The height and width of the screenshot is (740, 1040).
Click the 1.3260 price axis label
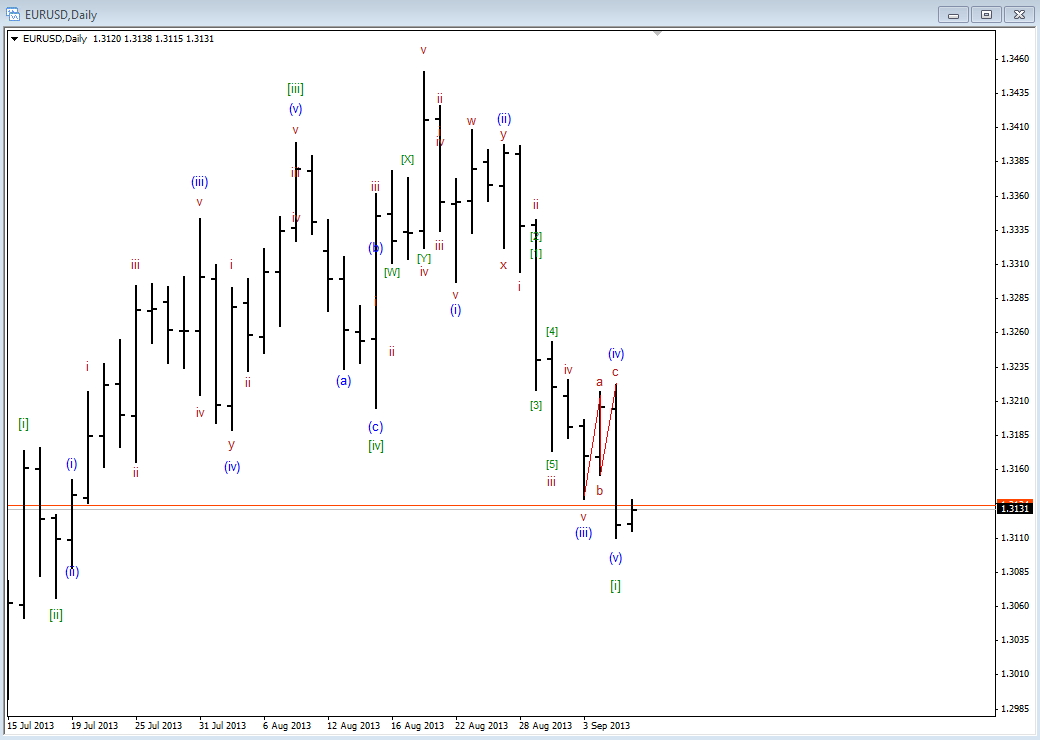(1015, 332)
